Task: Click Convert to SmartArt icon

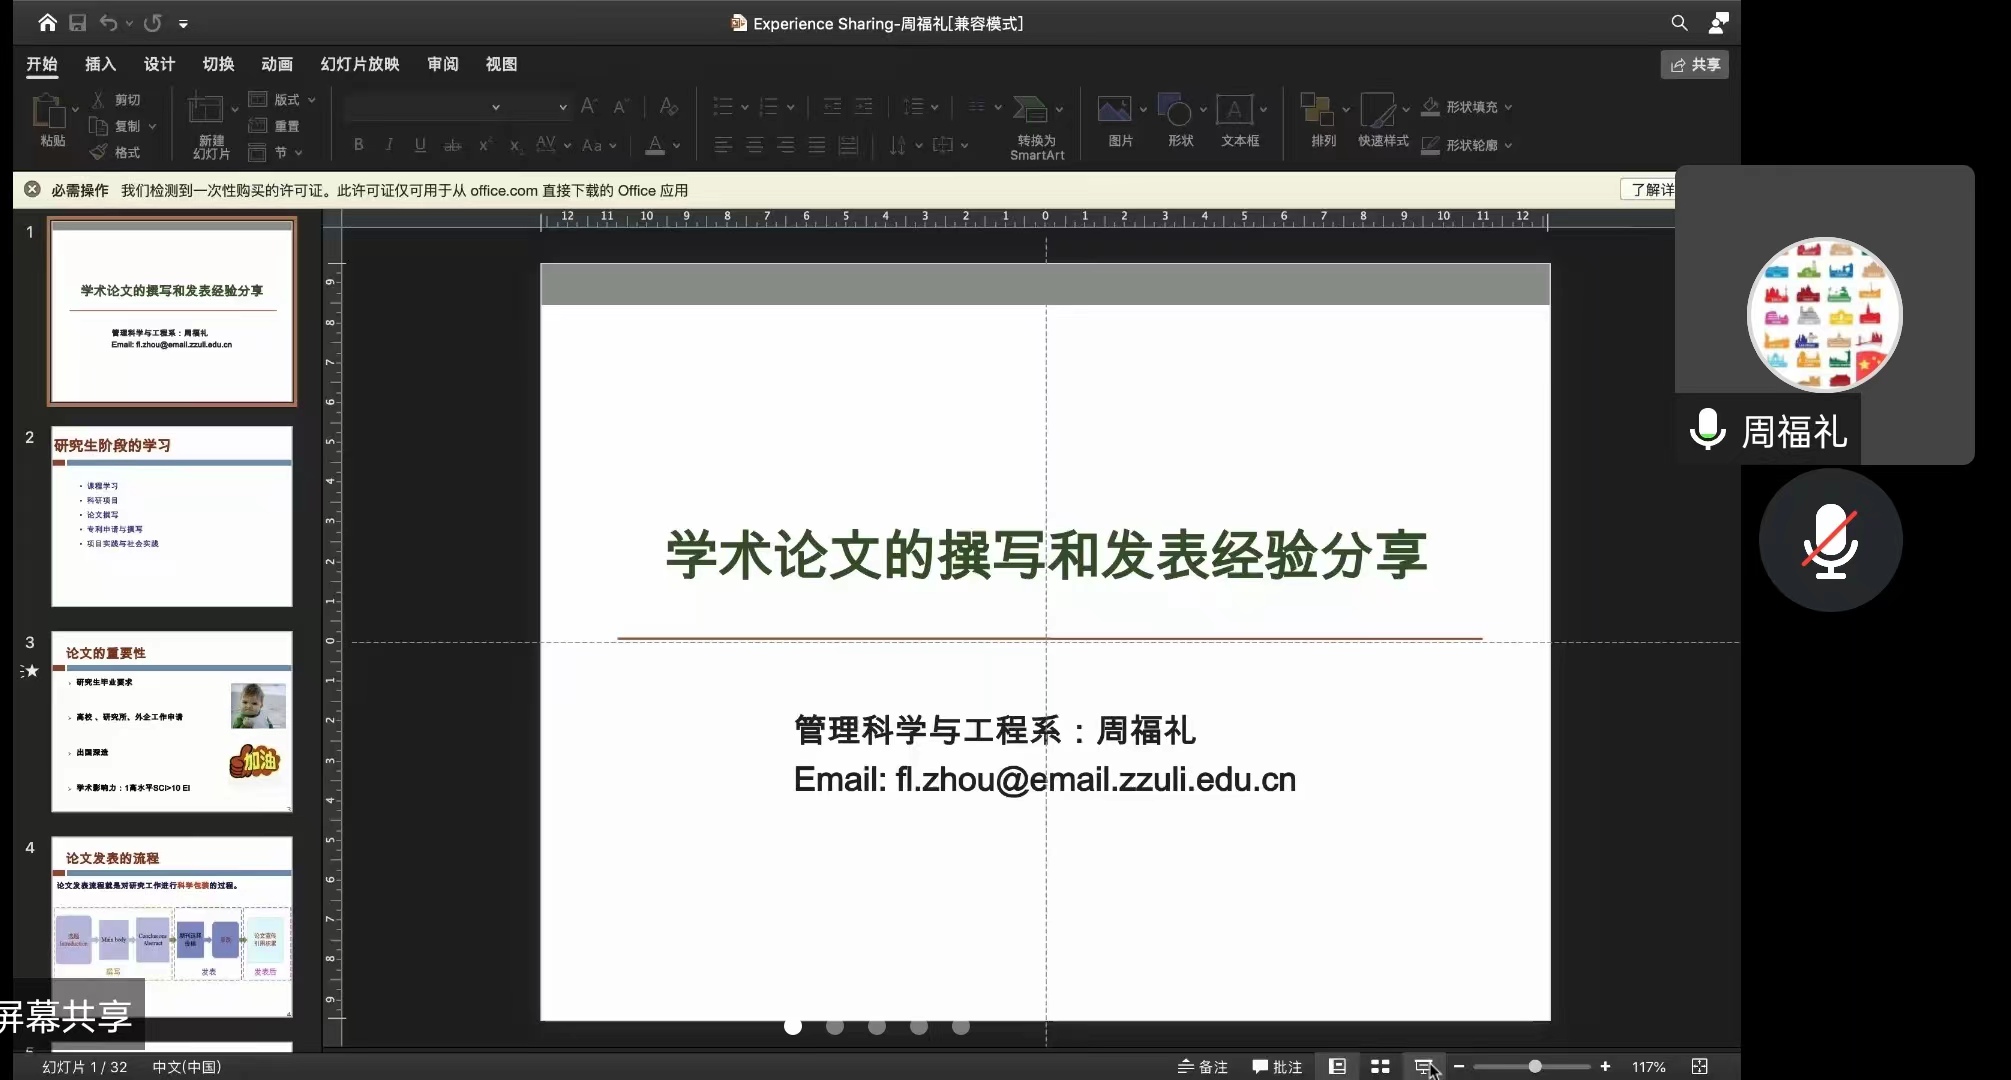Action: tap(1029, 109)
